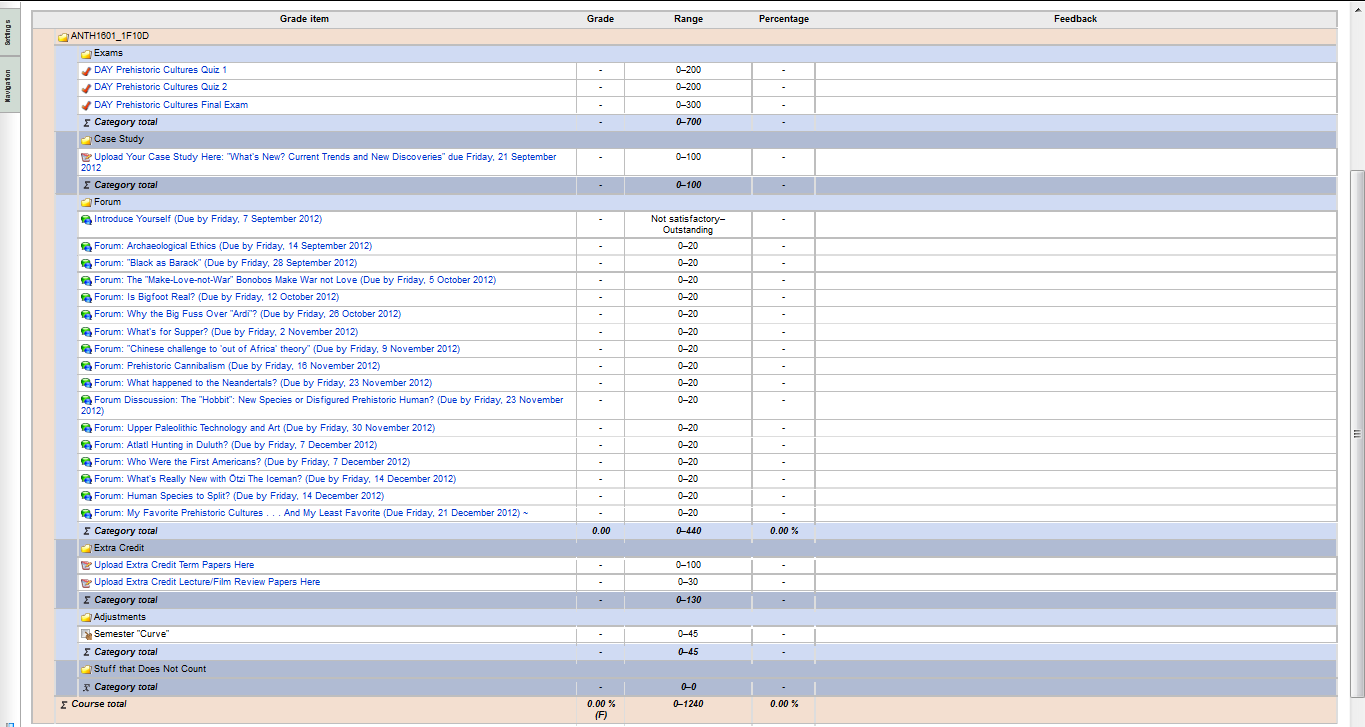Open Forum: Archaeological Ethics link

coord(233,246)
